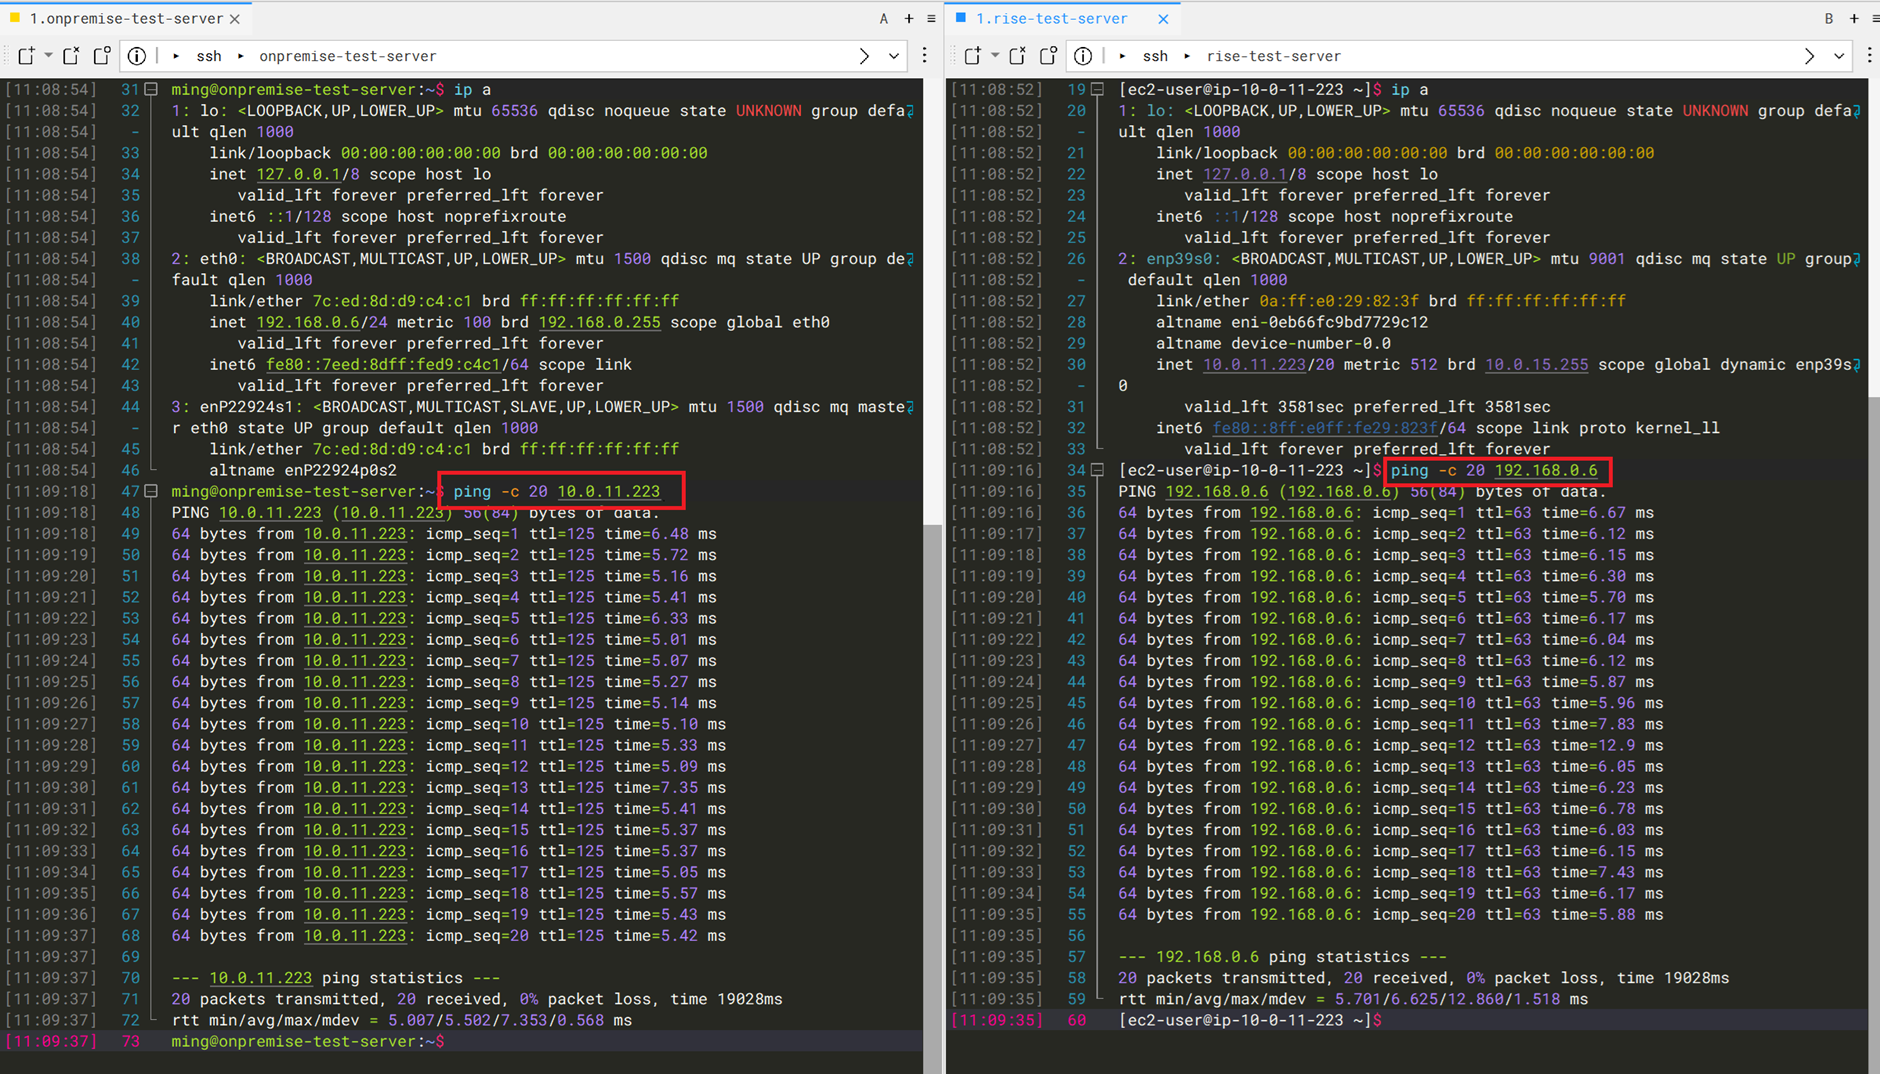Open session info icon in onpremise-test-server address bar
The width and height of the screenshot is (1880, 1074).
pyautogui.click(x=137, y=56)
